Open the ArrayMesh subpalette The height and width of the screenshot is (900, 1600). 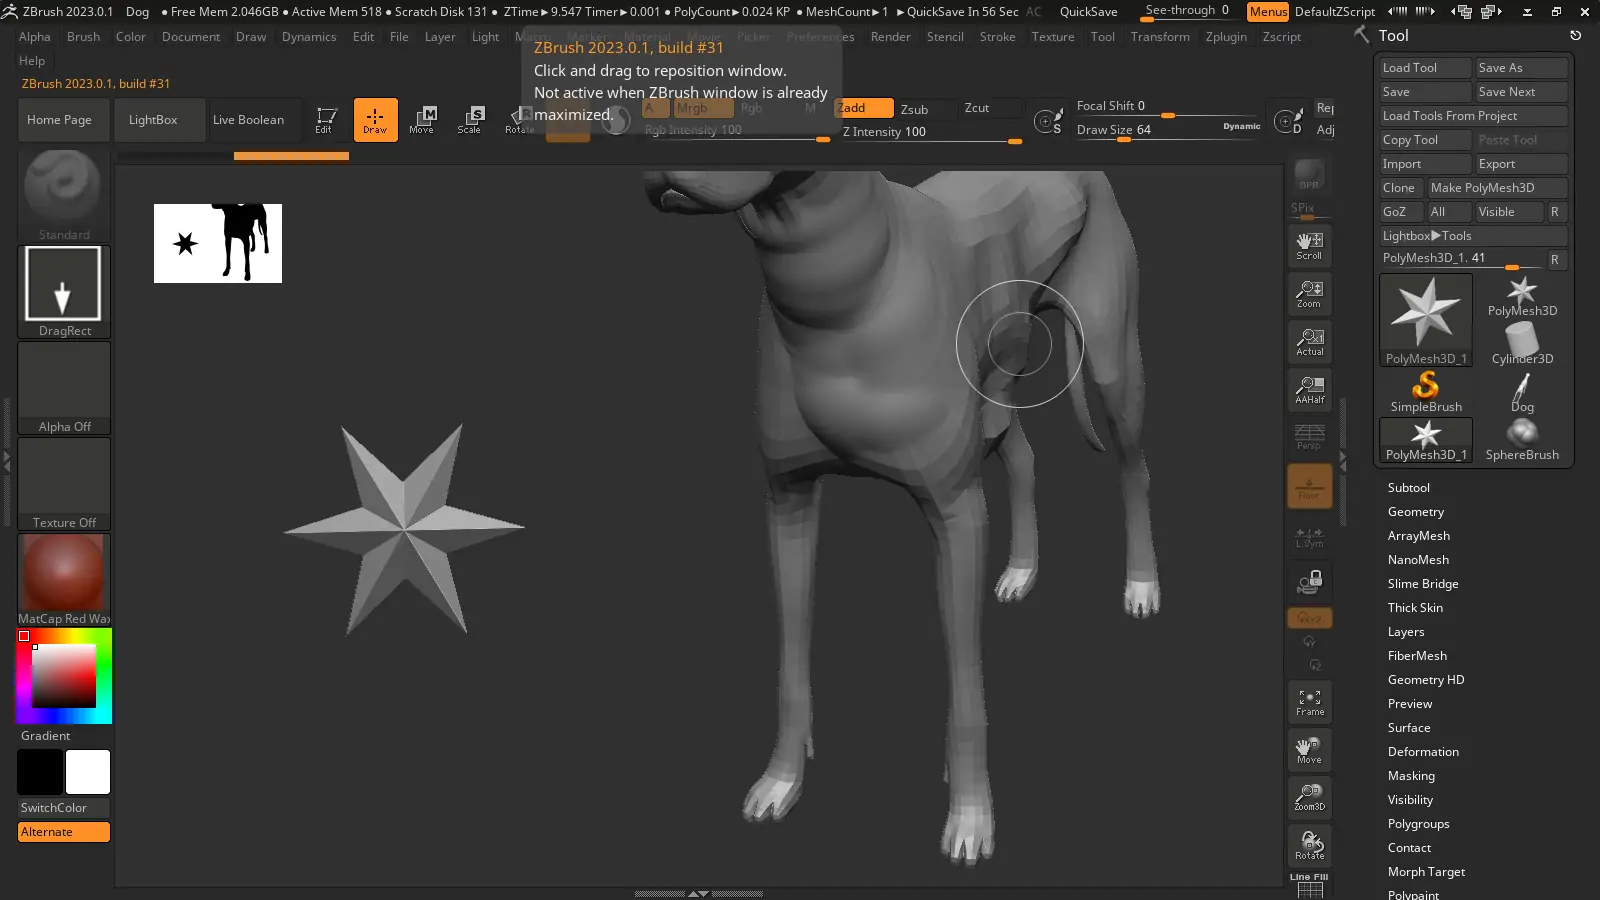tap(1418, 536)
